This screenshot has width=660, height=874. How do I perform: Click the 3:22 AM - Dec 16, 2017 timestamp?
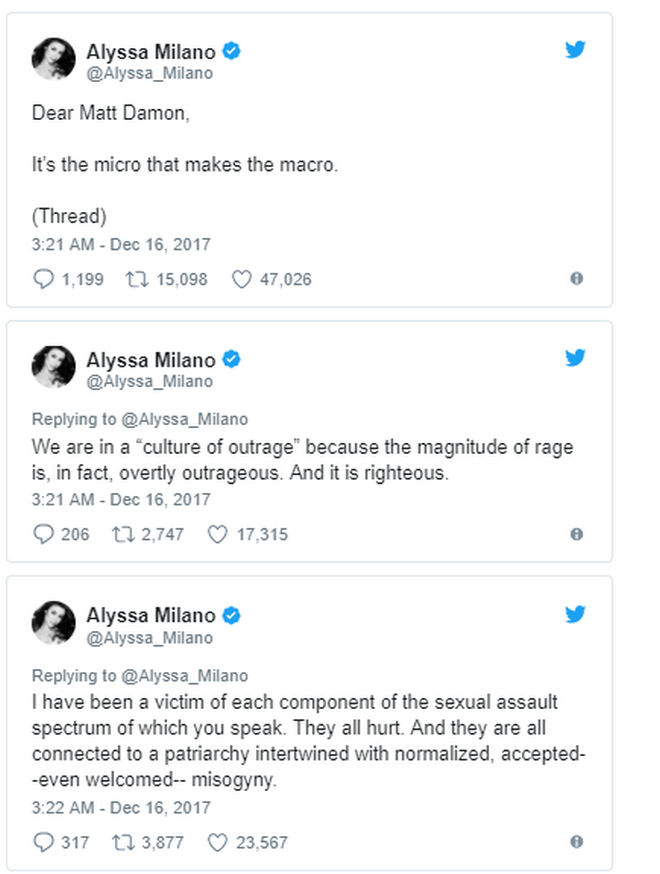click(x=121, y=808)
